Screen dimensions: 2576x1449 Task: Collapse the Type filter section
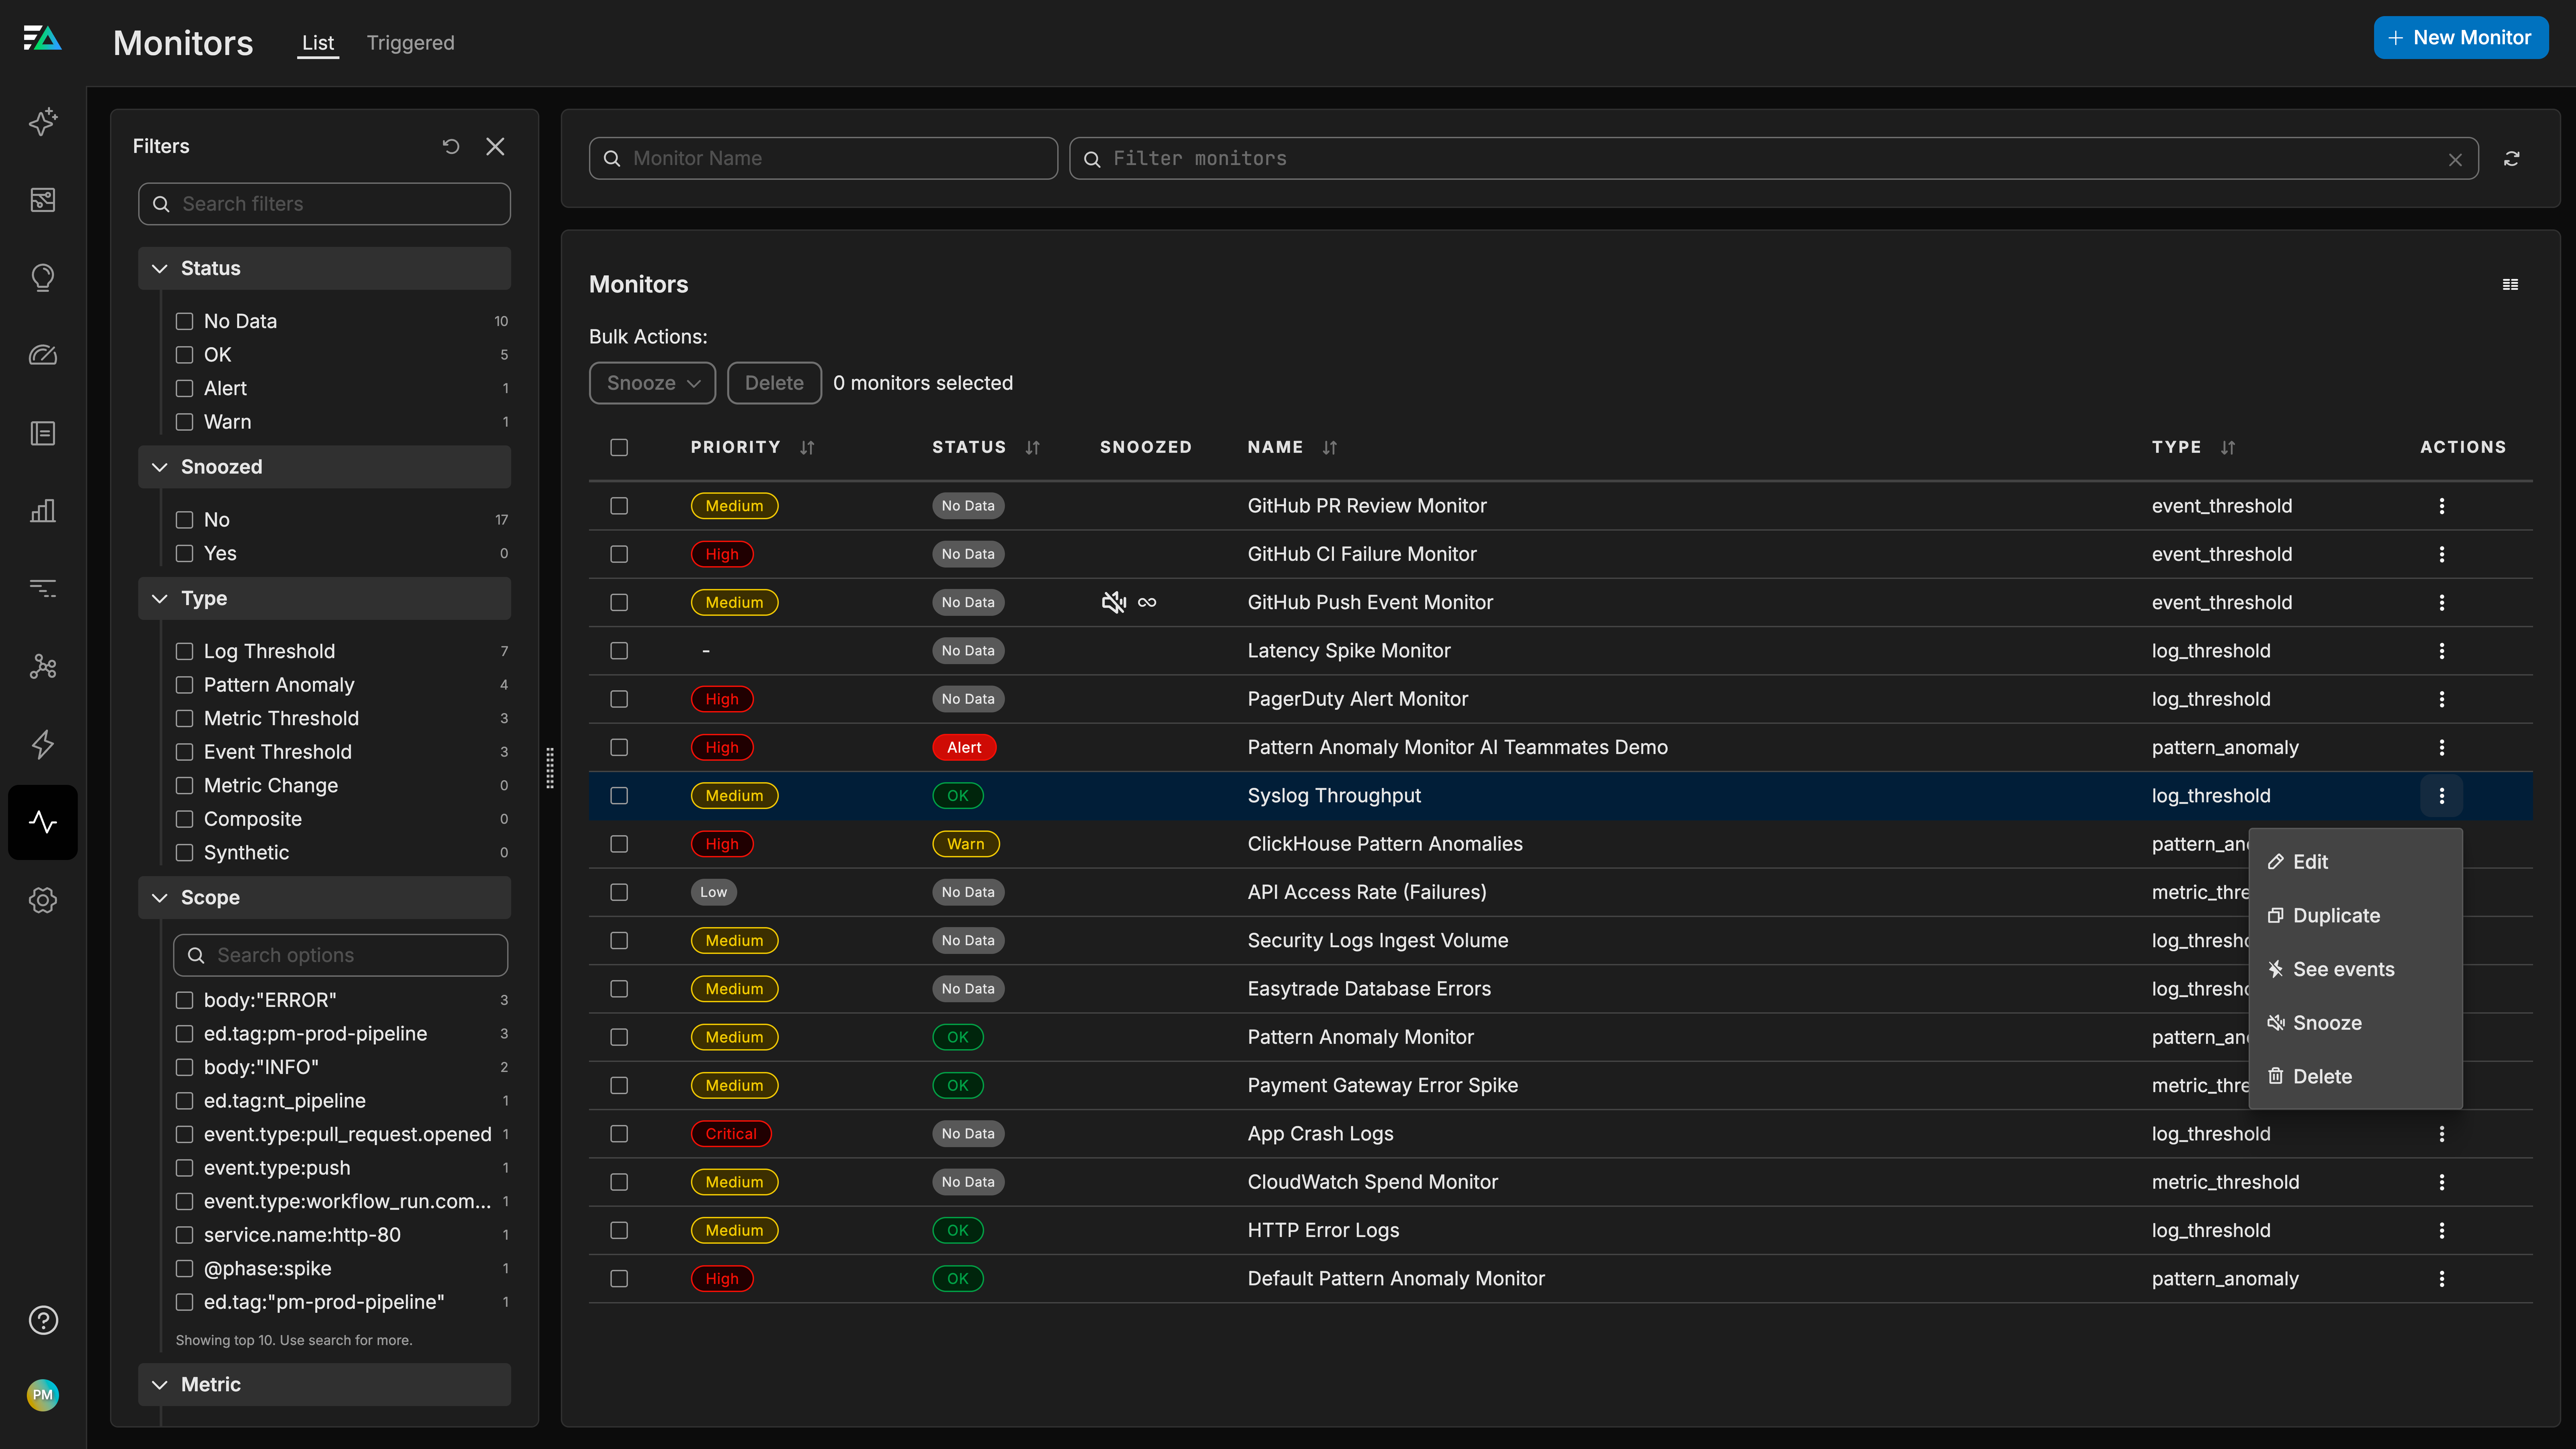tap(324, 598)
